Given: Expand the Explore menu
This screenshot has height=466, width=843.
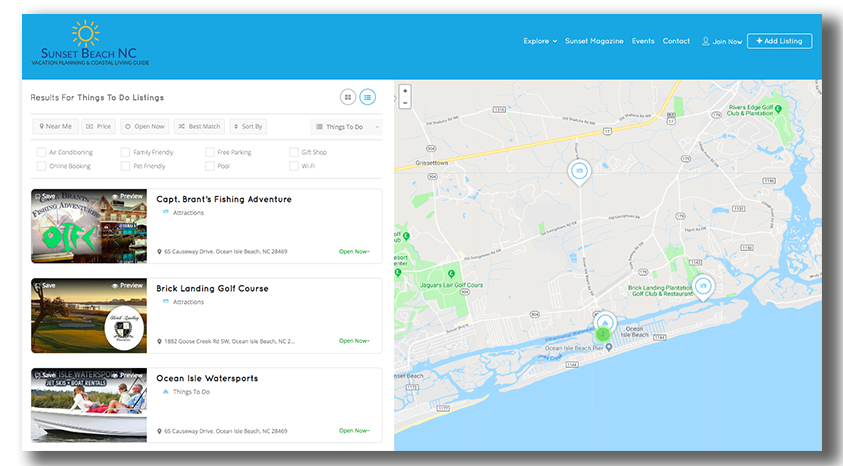Looking at the screenshot, I should click(x=540, y=41).
